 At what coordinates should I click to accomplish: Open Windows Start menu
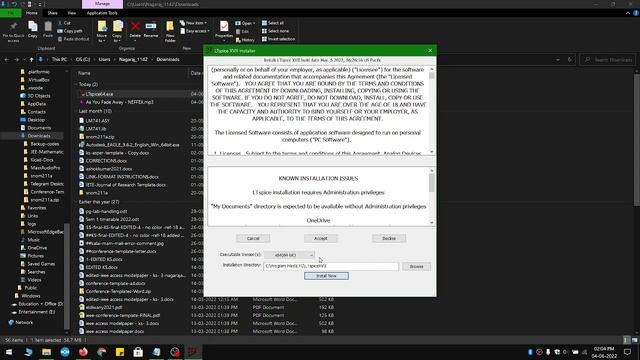point(9,352)
